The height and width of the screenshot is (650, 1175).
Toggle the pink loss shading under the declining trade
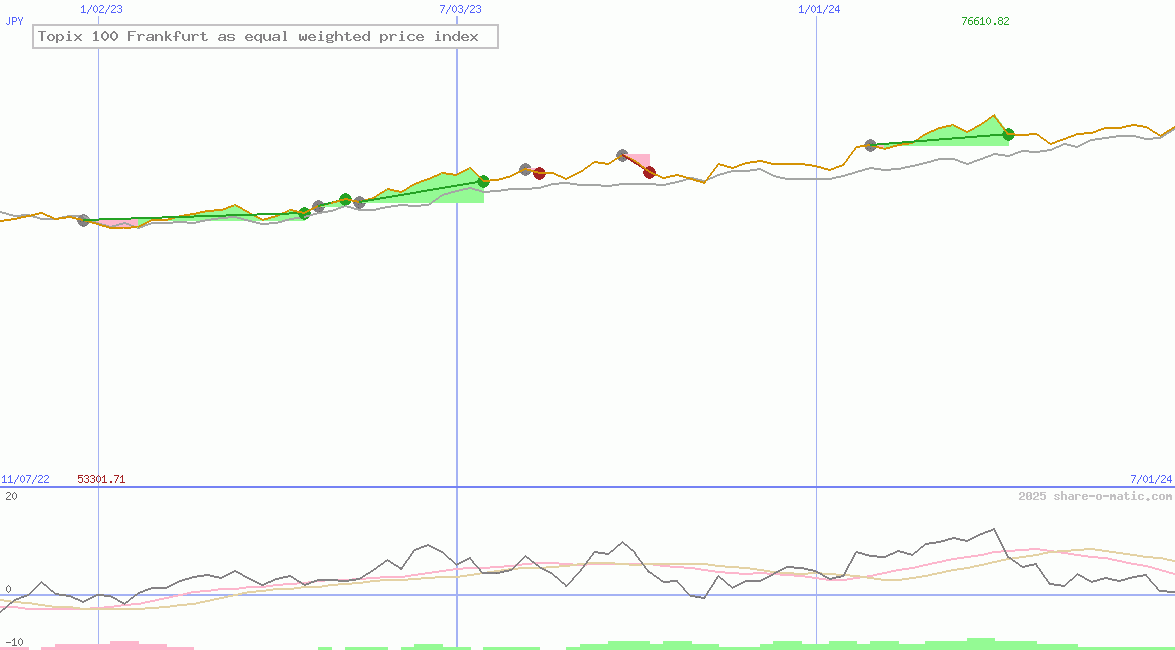click(637, 162)
